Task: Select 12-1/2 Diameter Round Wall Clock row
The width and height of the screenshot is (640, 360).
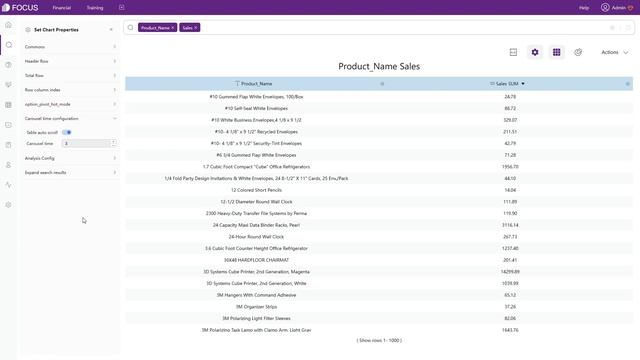Action: click(x=379, y=202)
